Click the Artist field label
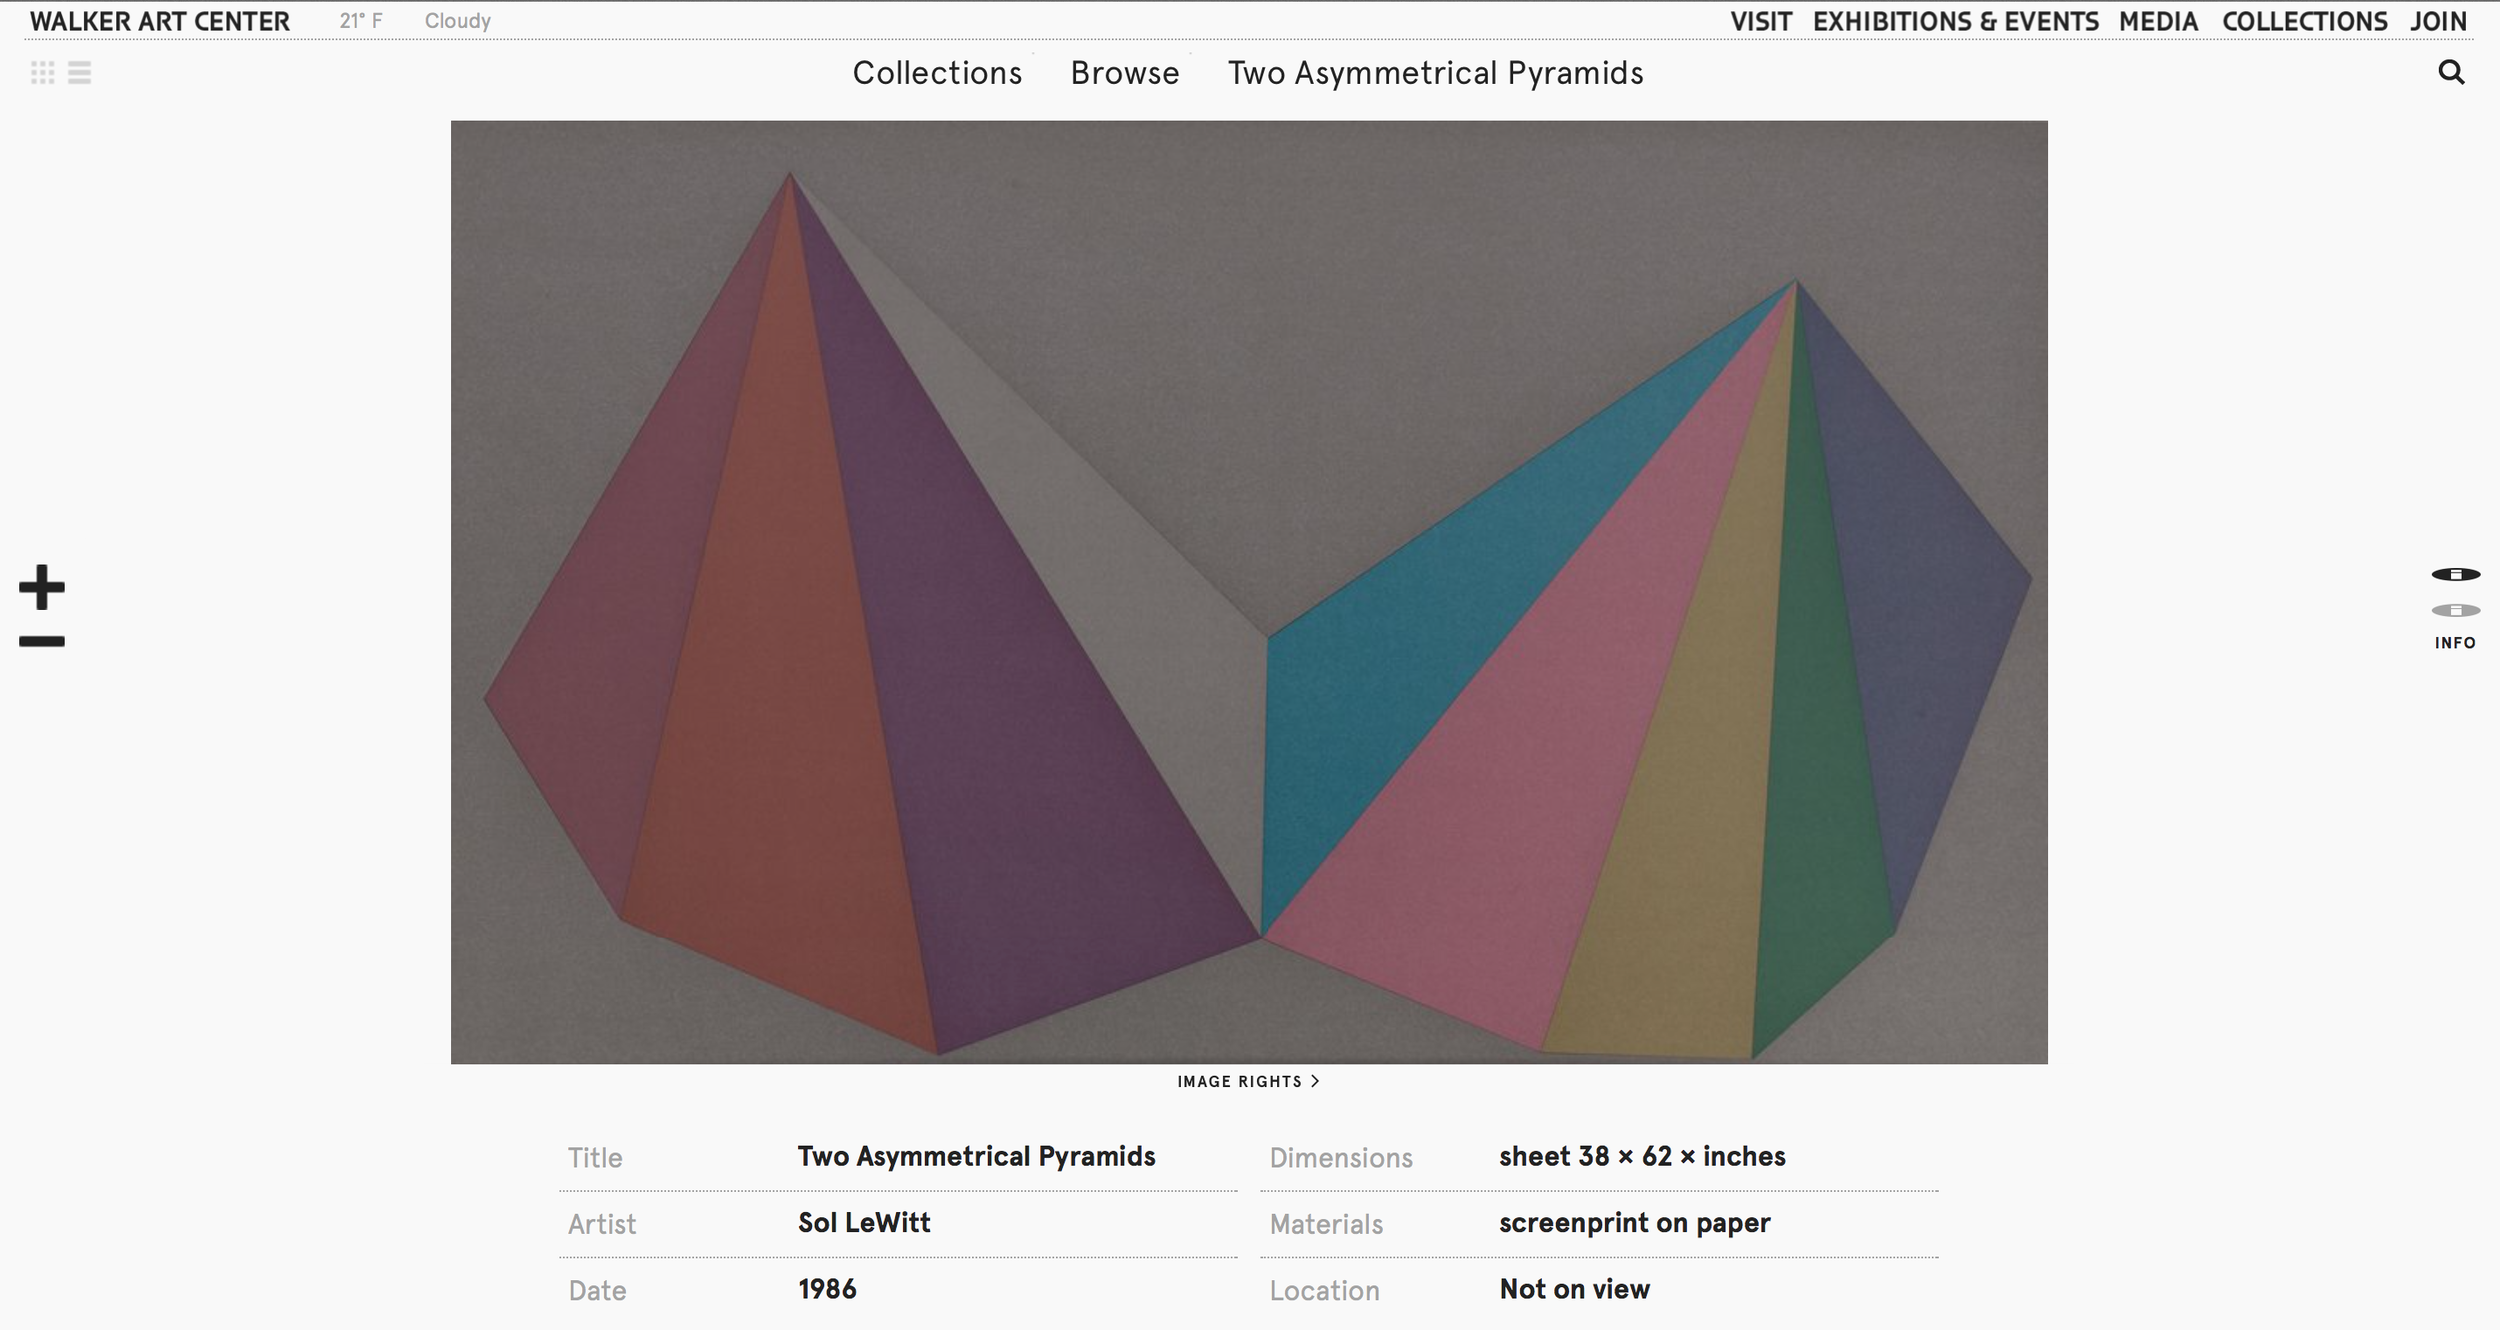 pos(602,1224)
